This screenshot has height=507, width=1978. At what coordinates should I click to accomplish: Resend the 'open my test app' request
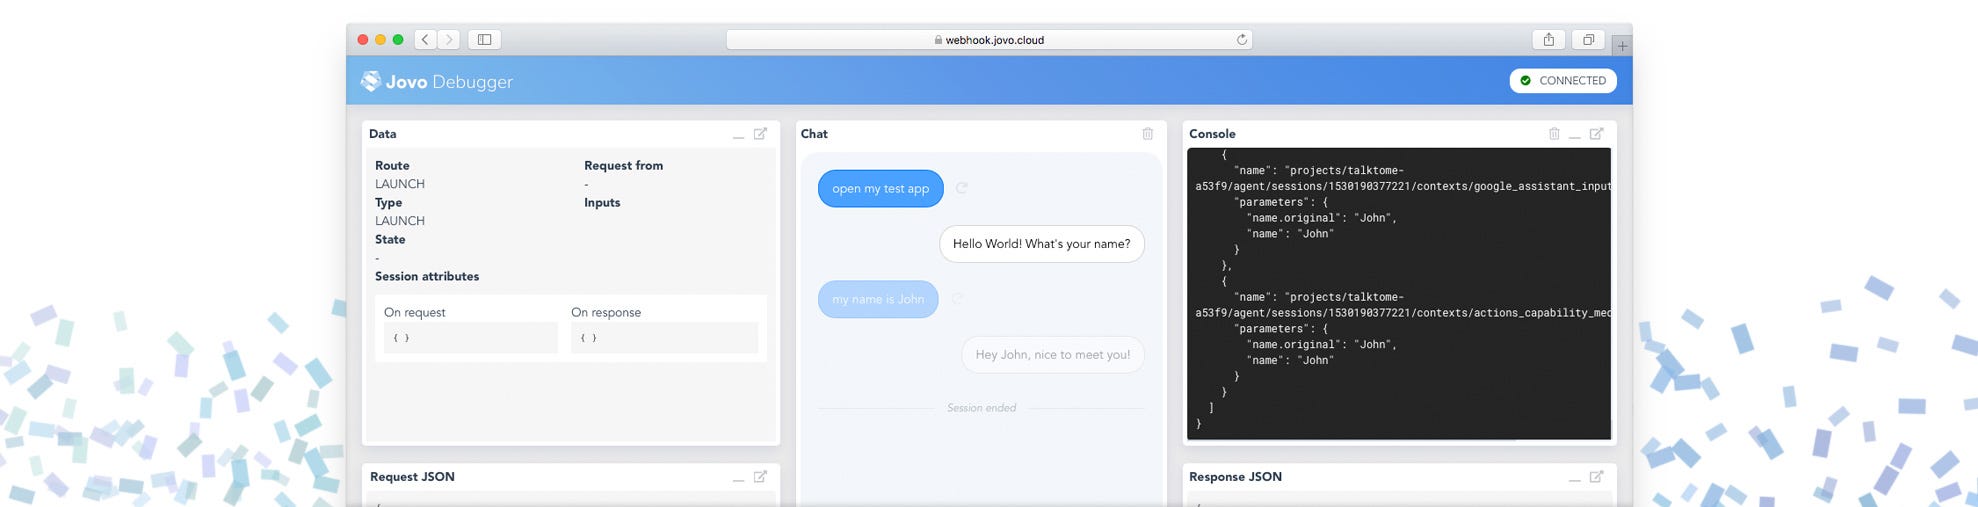(962, 188)
